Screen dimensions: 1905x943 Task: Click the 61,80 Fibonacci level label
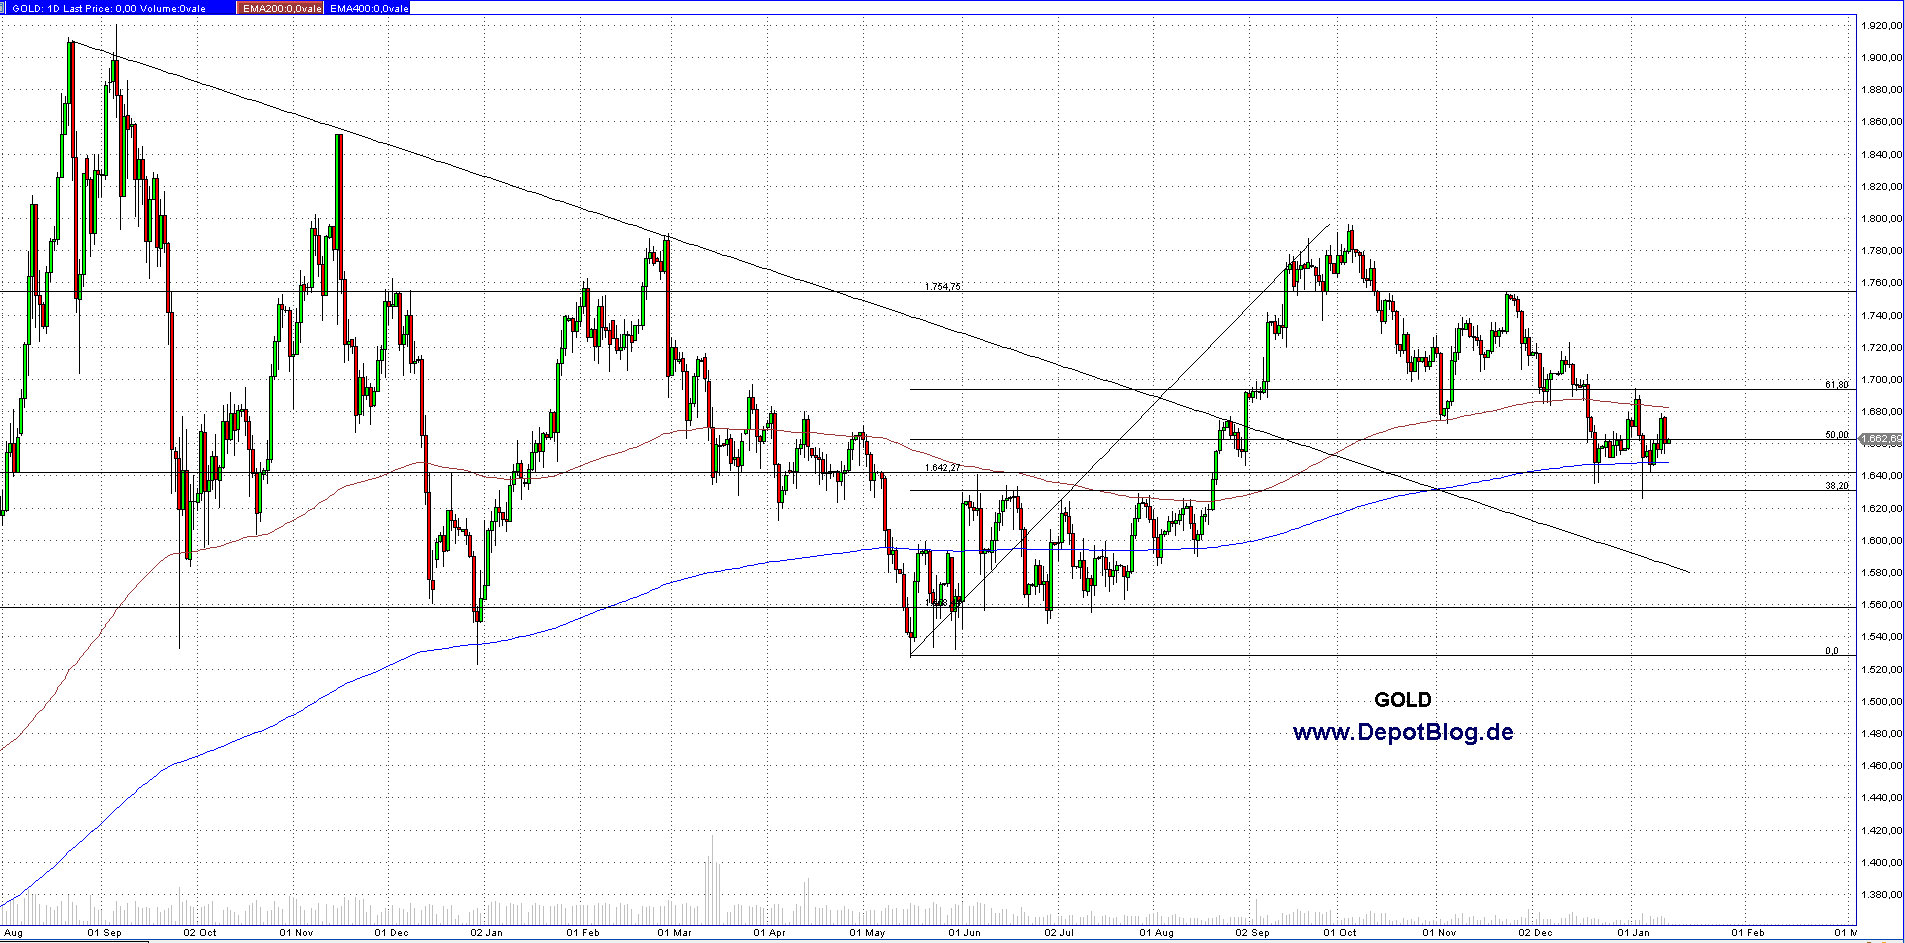(1836, 385)
